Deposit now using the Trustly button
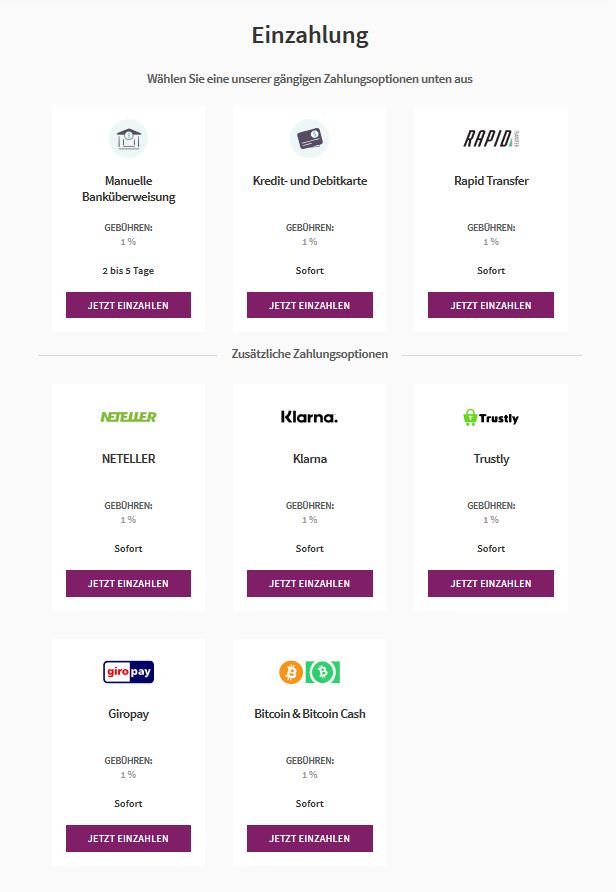 click(491, 584)
